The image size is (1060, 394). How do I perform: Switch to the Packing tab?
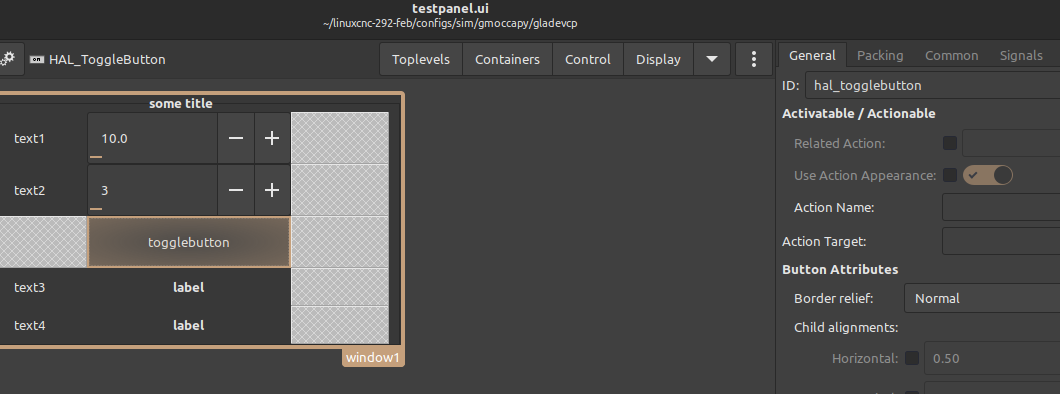coord(880,55)
